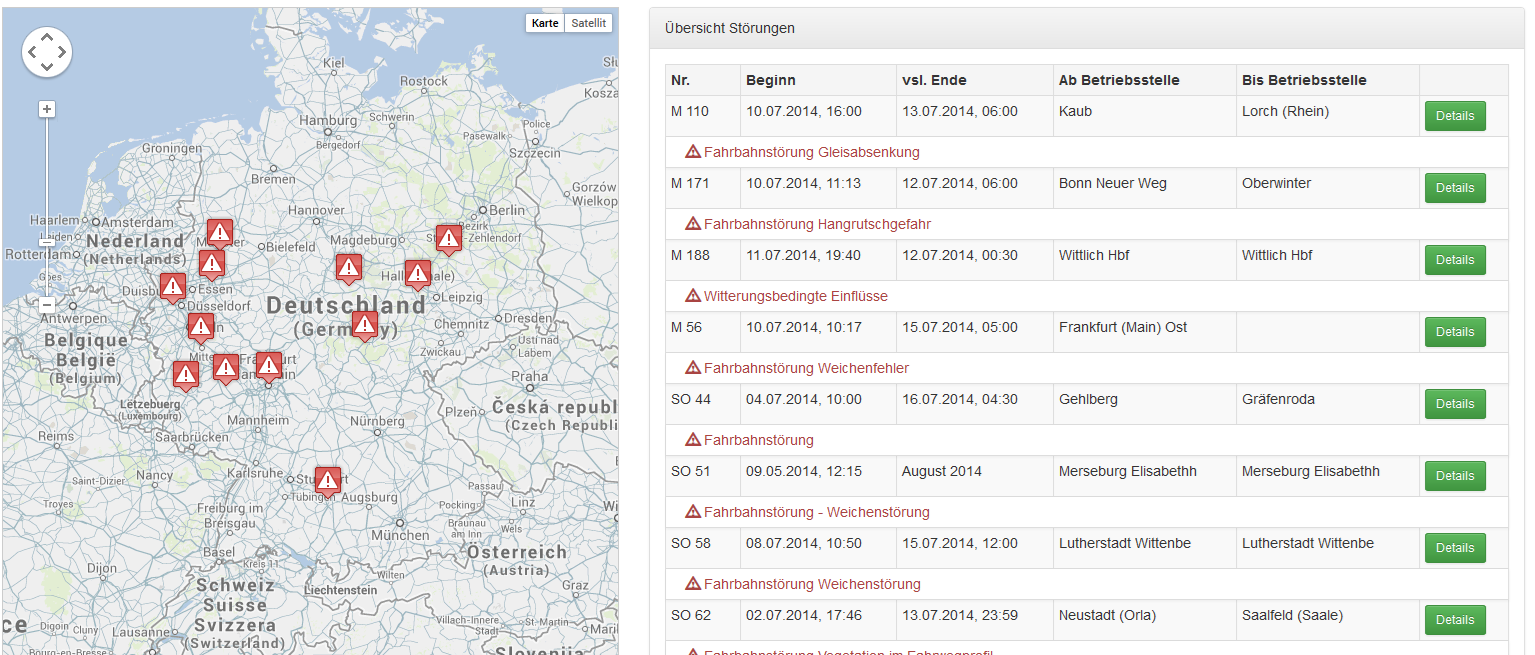Image resolution: width=1535 pixels, height=655 pixels.
Task: Click the warning marker near Zehlendorf below Berlin
Action: coord(448,239)
